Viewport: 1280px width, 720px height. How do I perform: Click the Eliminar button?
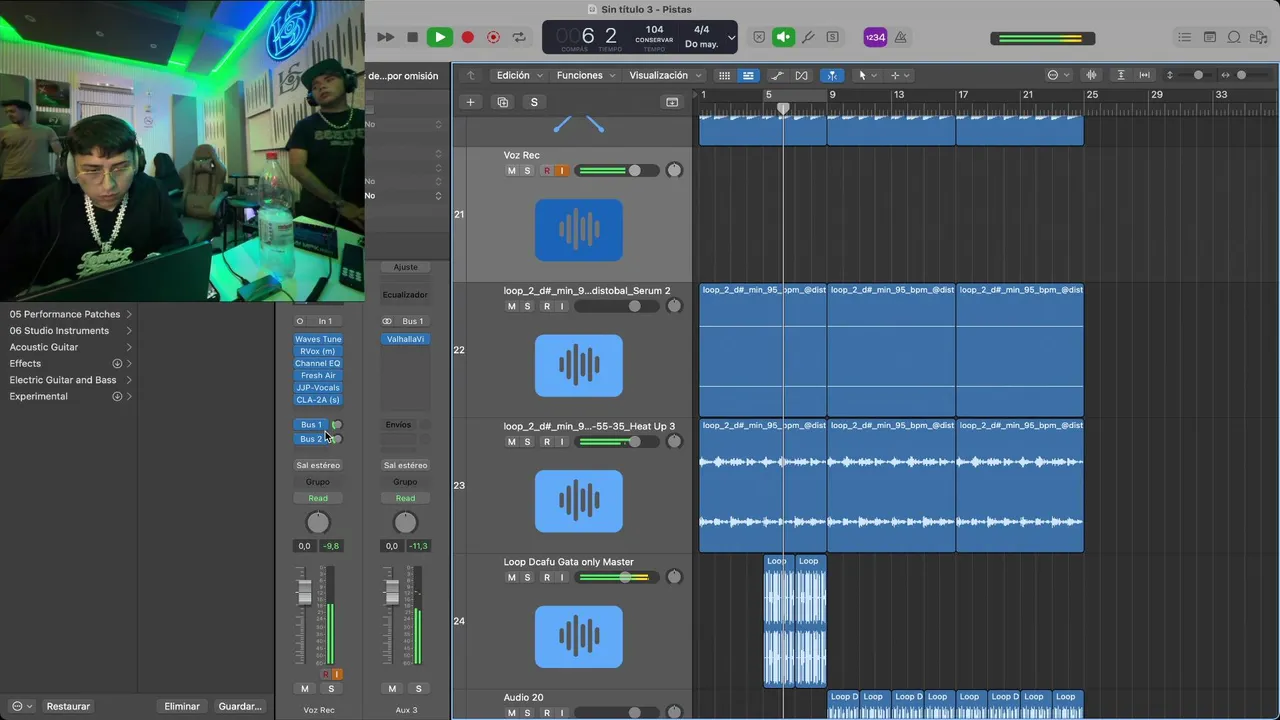(x=182, y=706)
